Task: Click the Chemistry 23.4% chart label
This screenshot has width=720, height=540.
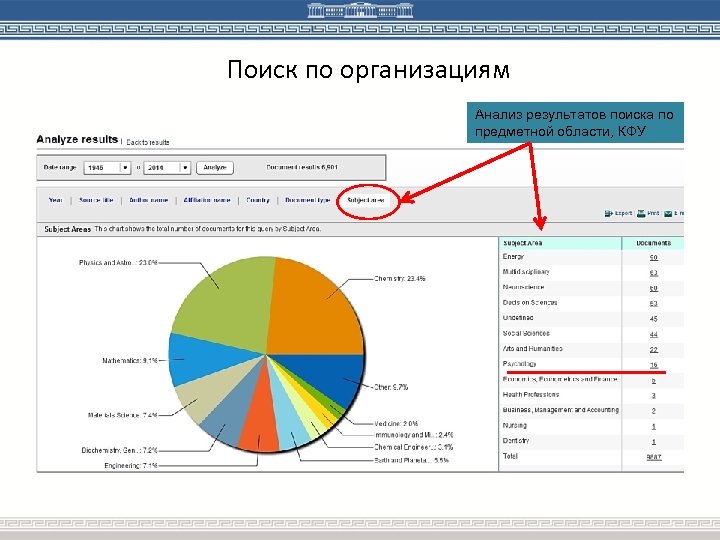Action: (x=399, y=279)
